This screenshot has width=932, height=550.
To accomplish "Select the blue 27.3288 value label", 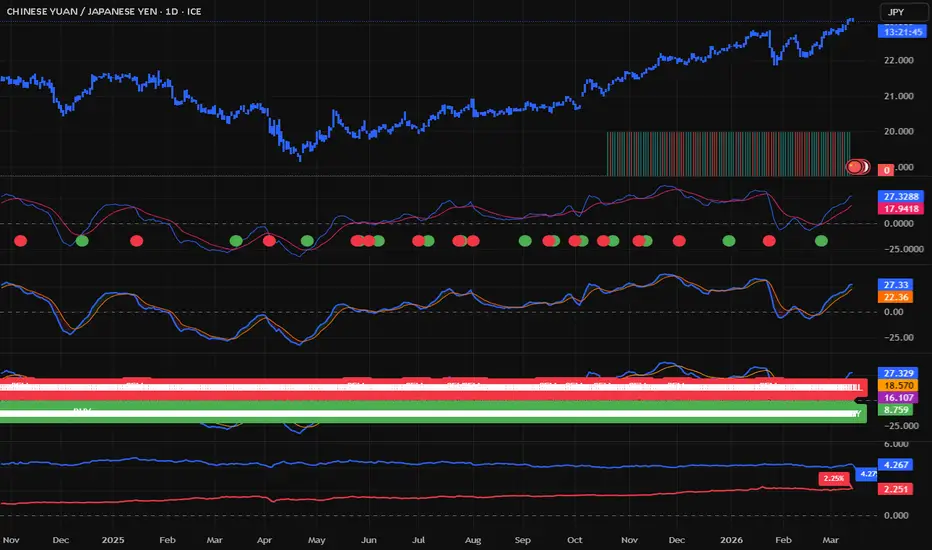I will (x=901, y=196).
